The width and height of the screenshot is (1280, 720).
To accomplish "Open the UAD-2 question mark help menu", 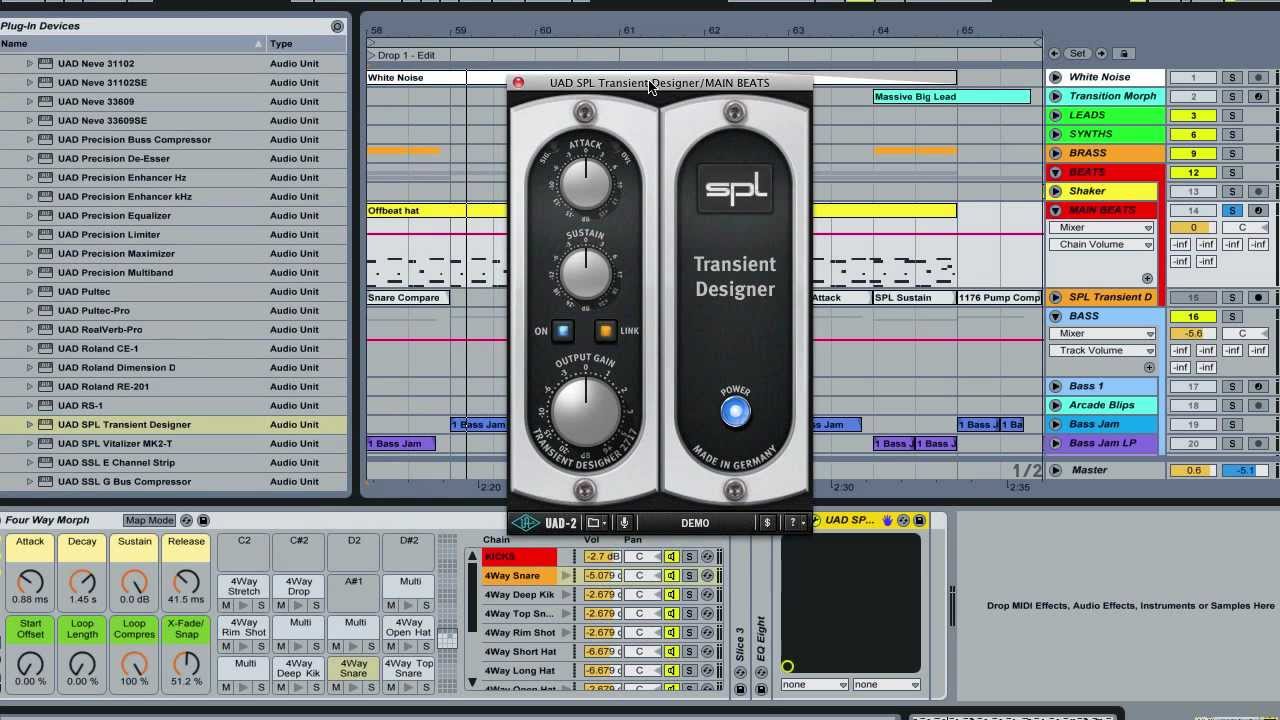I will coord(796,522).
